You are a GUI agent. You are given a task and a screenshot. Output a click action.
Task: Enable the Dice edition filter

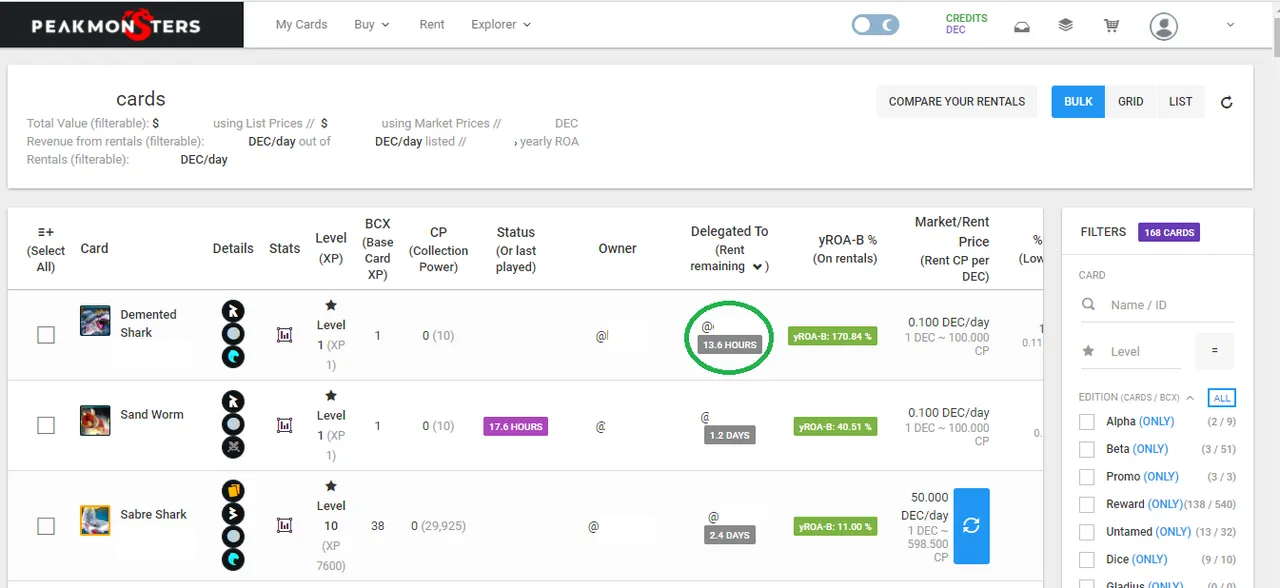[x=1087, y=560]
